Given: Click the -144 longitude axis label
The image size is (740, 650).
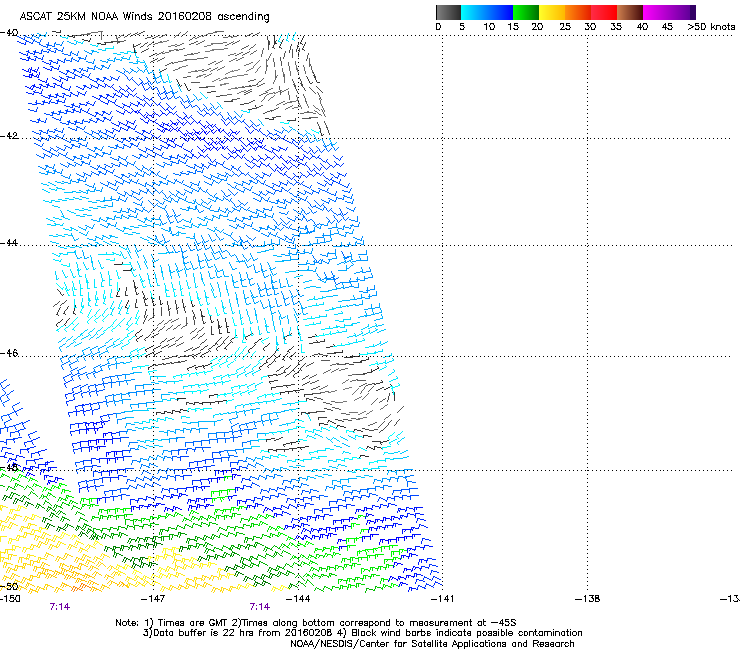Looking at the screenshot, I should pyautogui.click(x=298, y=599).
